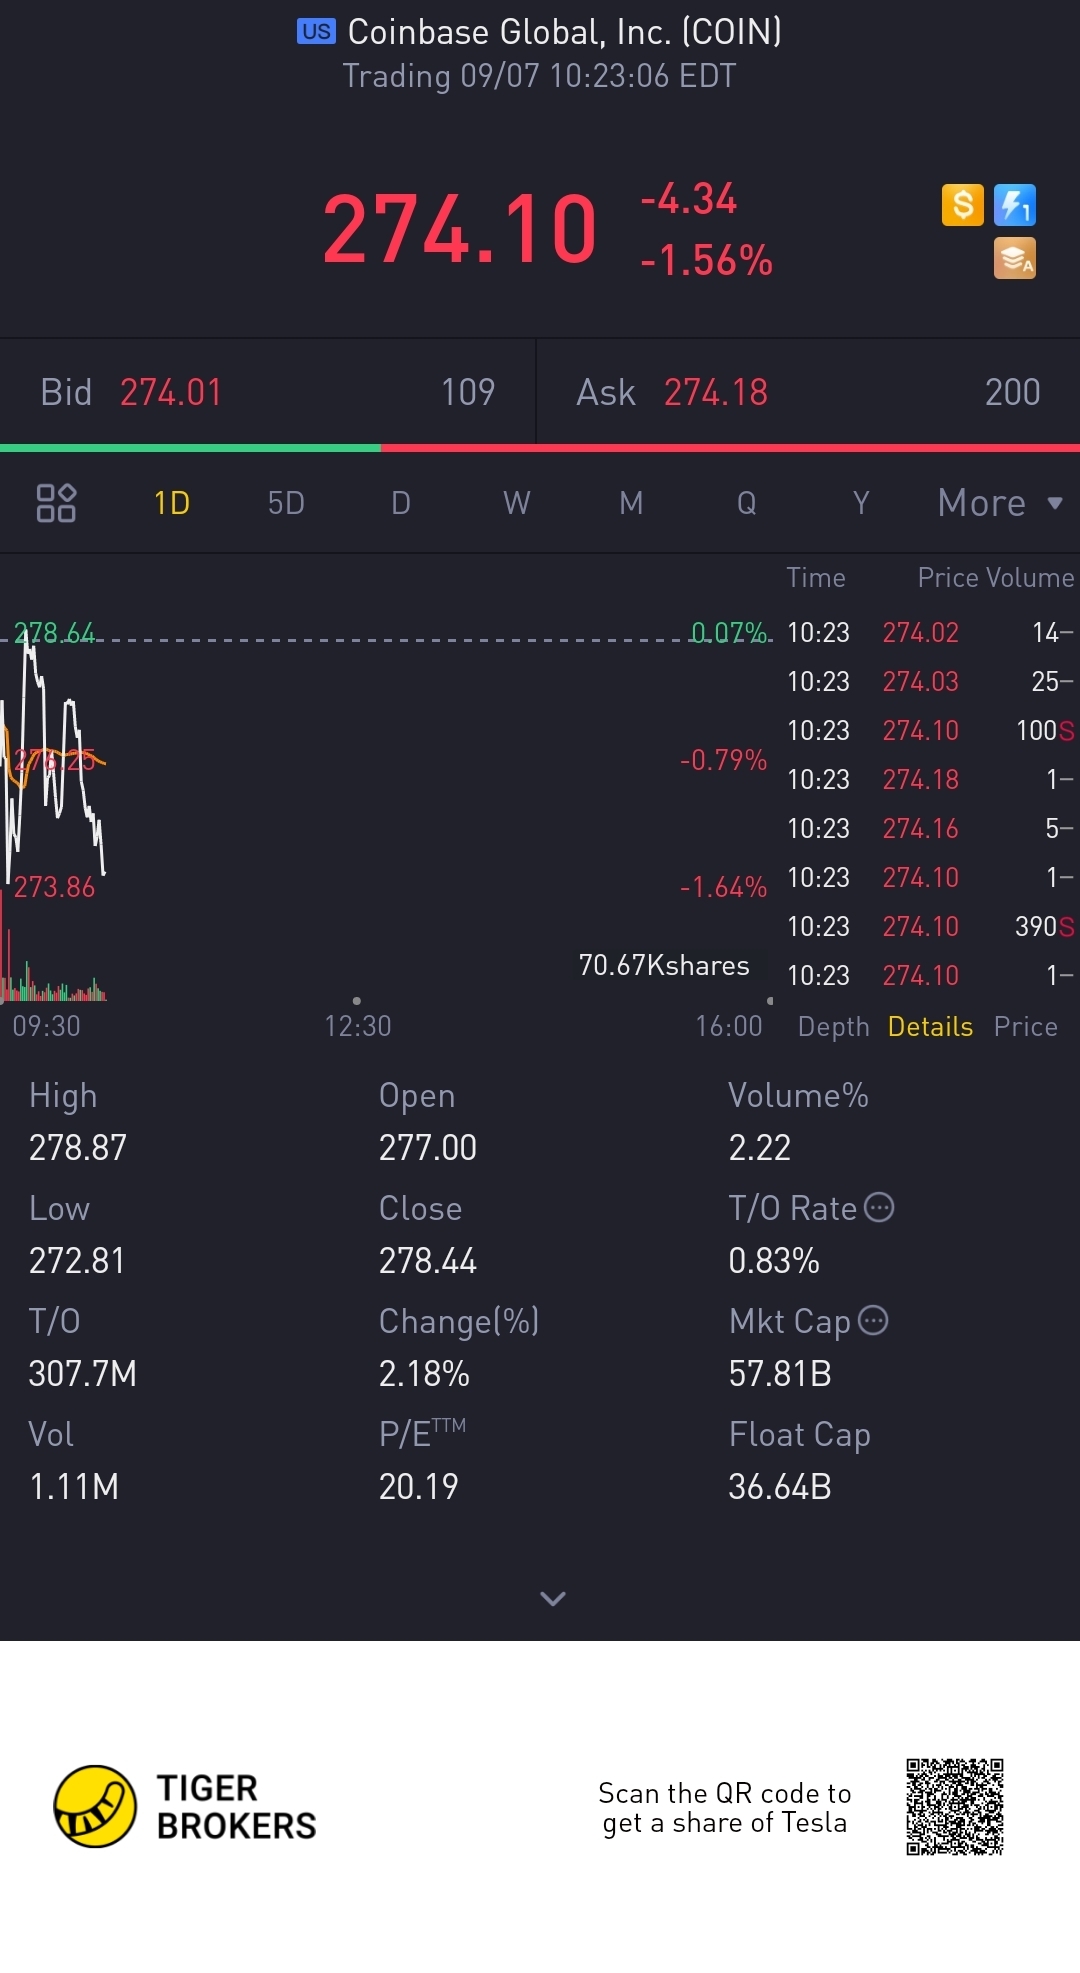This screenshot has height=1973, width=1080.
Task: Select trade row priced 274.18
Action: tap(930, 780)
